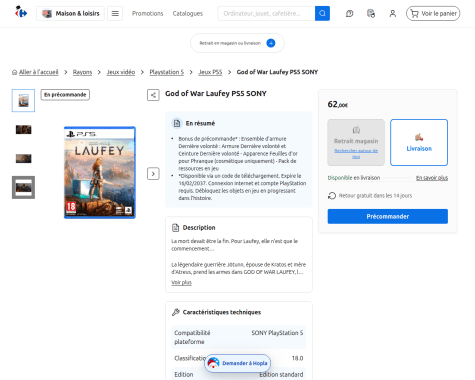Click the En précommande badge
This screenshot has height=380, width=475.
click(65, 95)
